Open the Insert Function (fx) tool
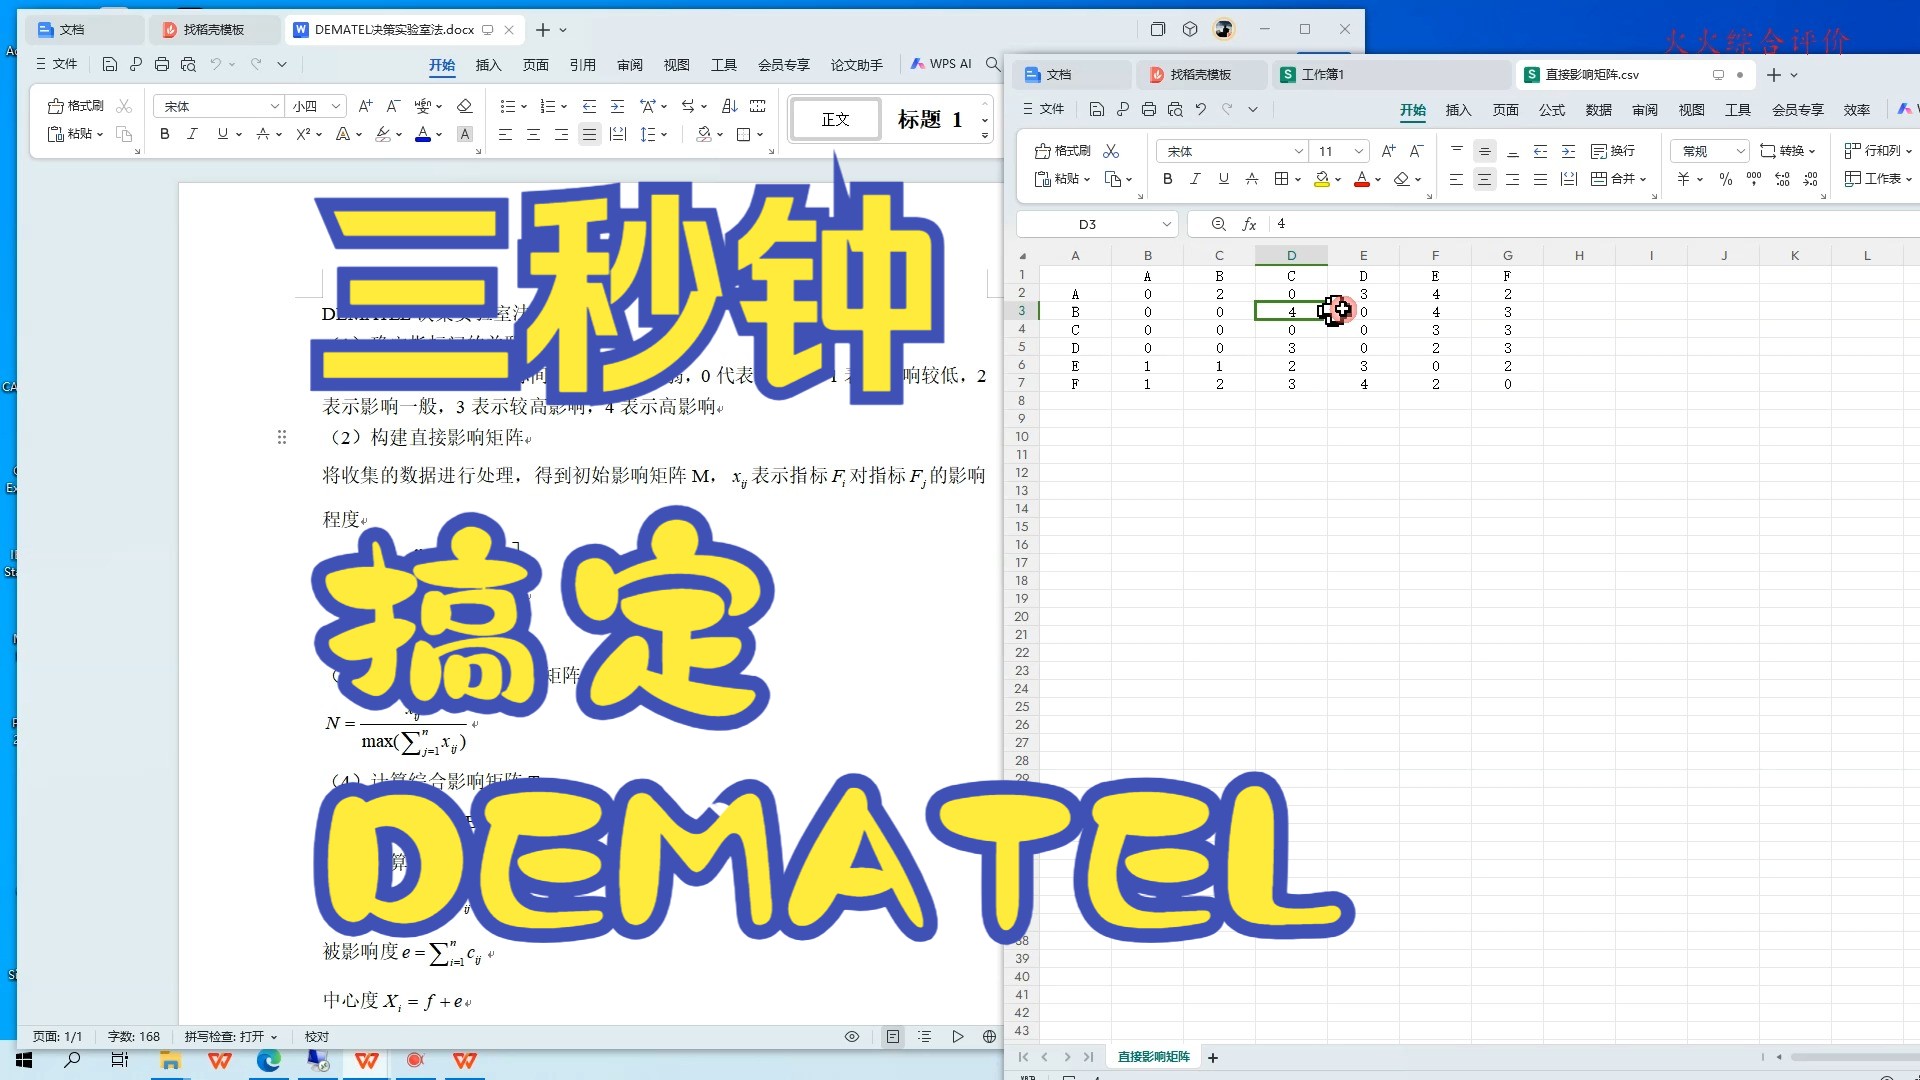 pos(1248,224)
